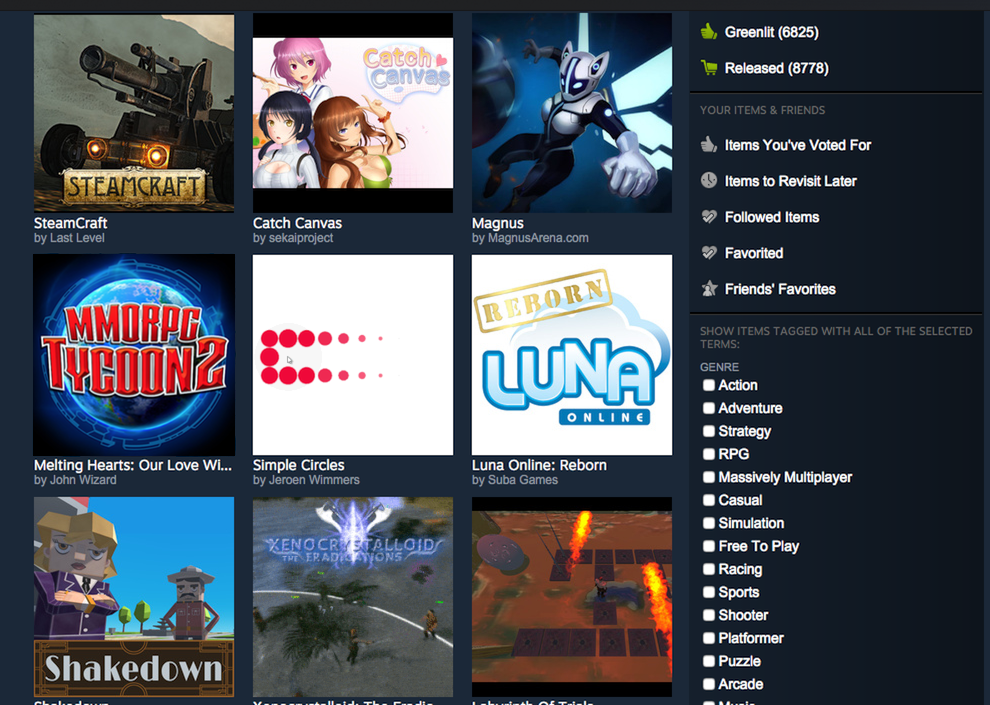Click the Magnus title link
990x705 pixels.
tap(498, 223)
